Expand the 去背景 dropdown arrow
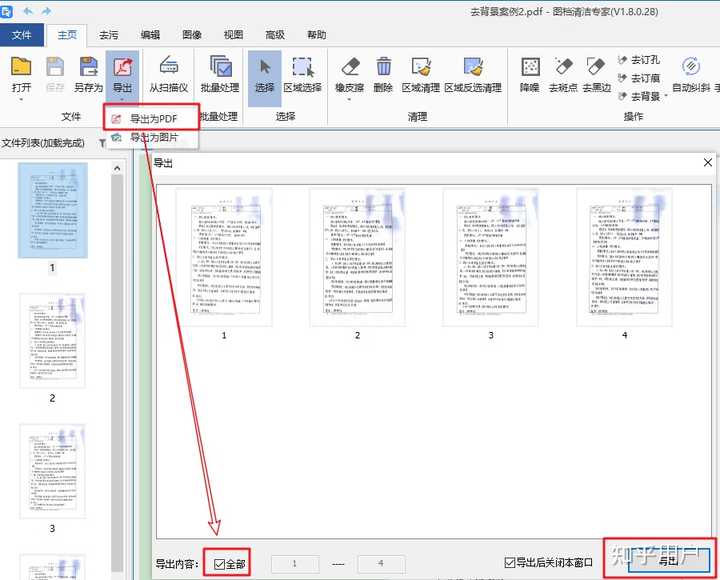The image size is (720, 580). click(666, 96)
